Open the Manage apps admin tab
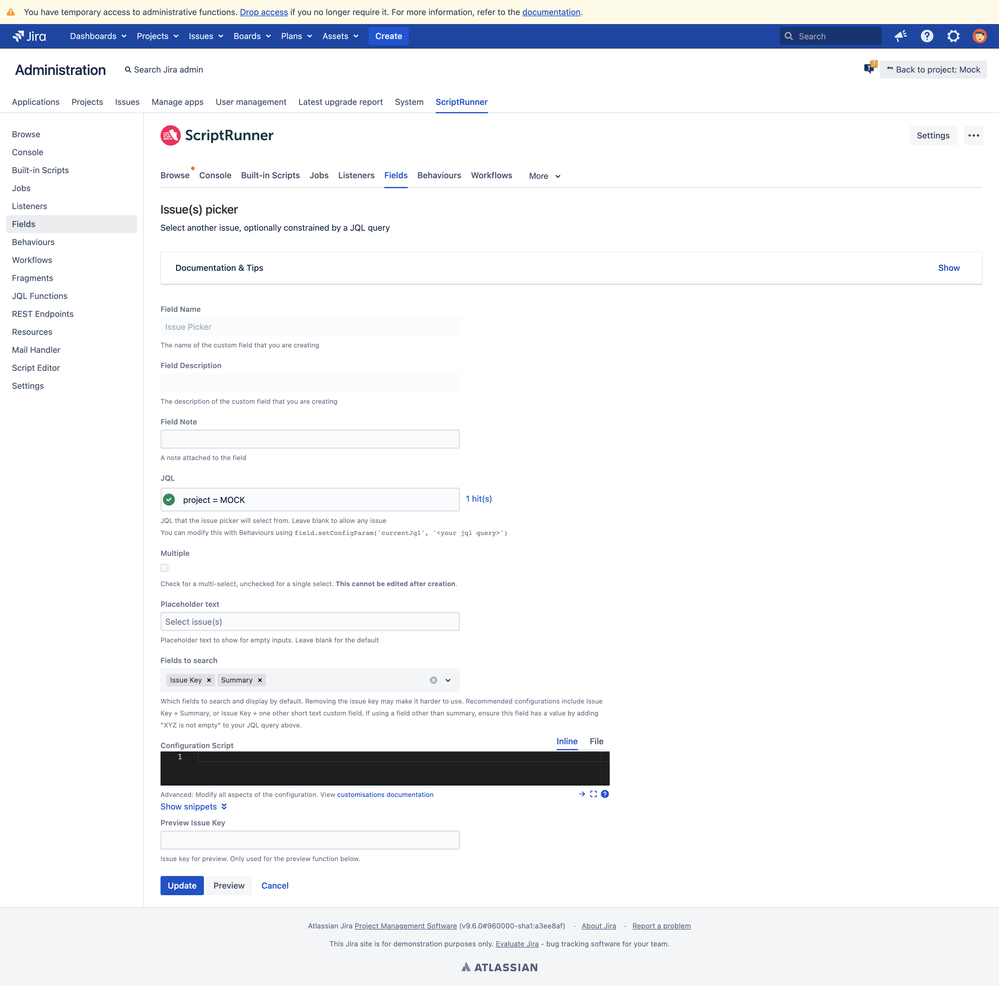Image resolution: width=999 pixels, height=986 pixels. click(177, 102)
